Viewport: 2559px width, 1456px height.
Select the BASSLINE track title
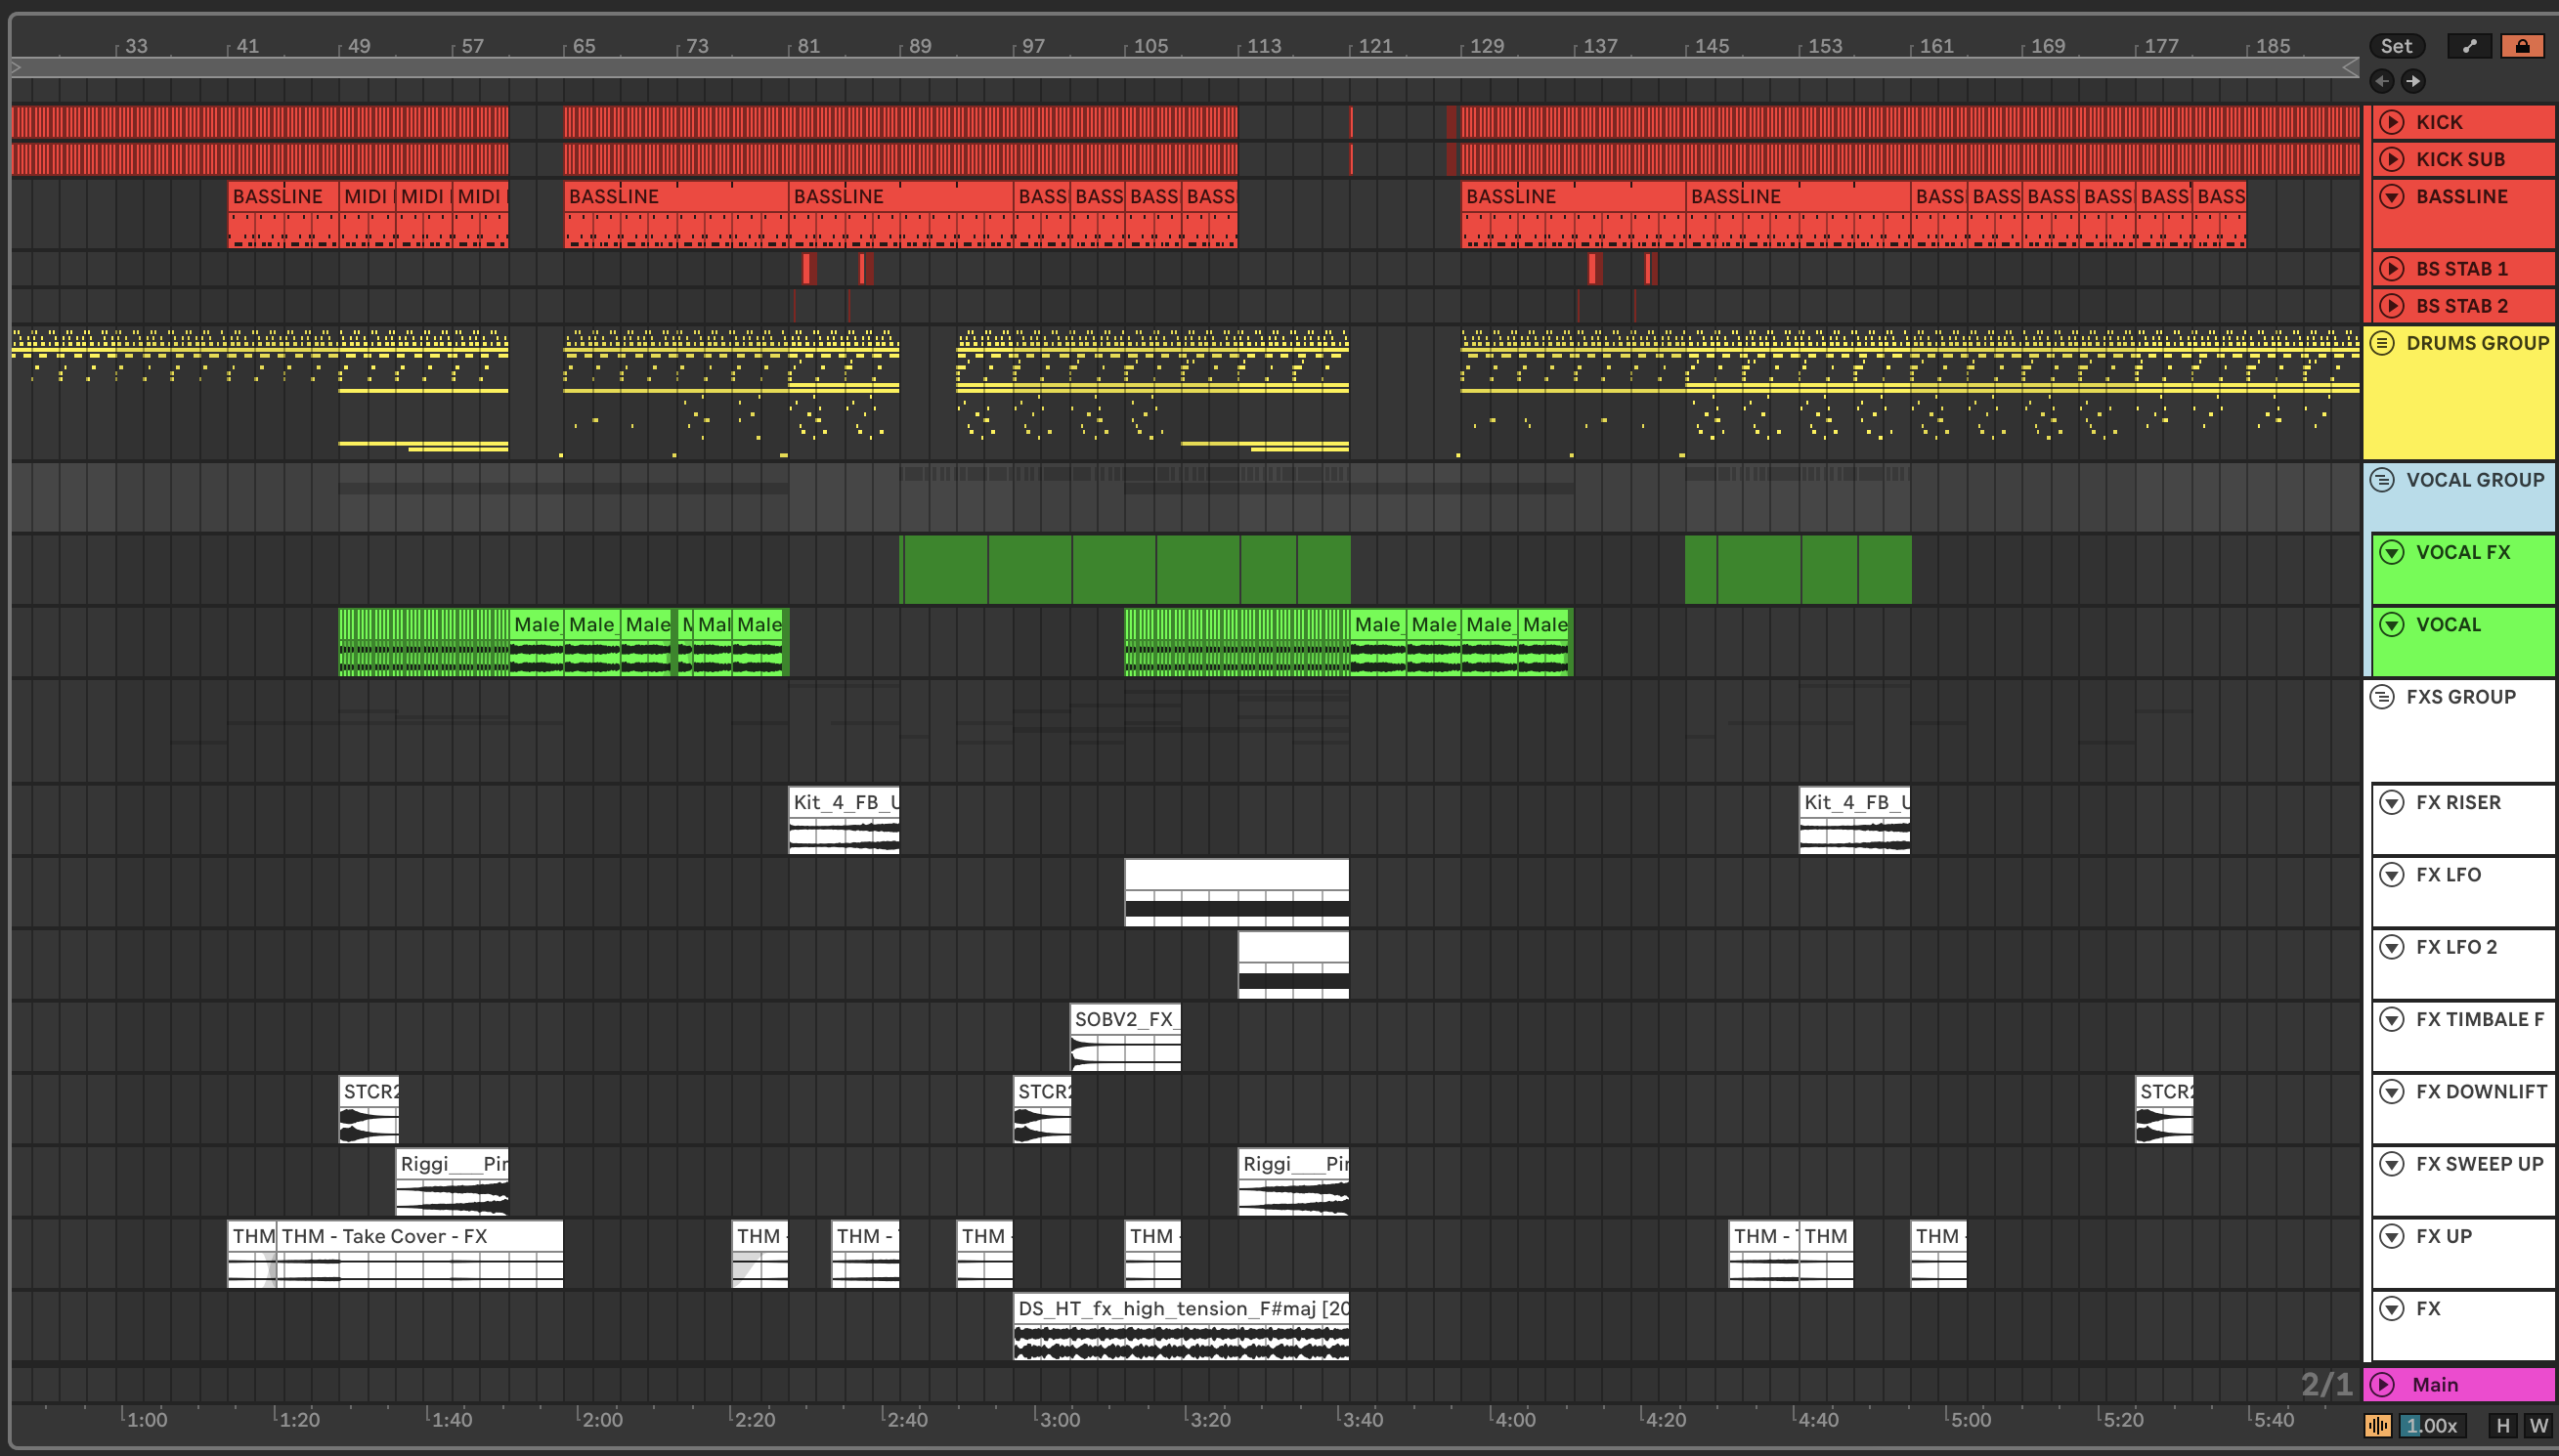[2461, 196]
